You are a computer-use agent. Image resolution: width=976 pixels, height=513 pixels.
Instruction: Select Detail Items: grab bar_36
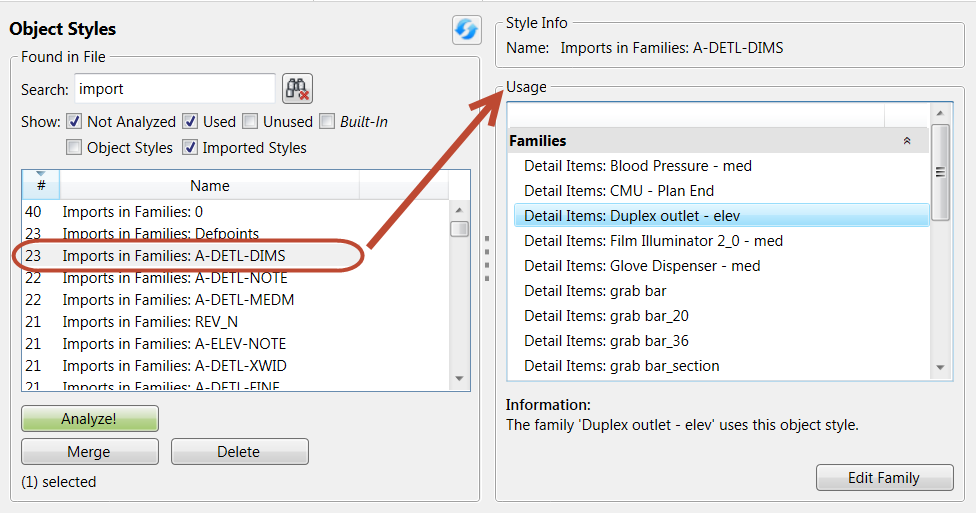tap(721, 341)
